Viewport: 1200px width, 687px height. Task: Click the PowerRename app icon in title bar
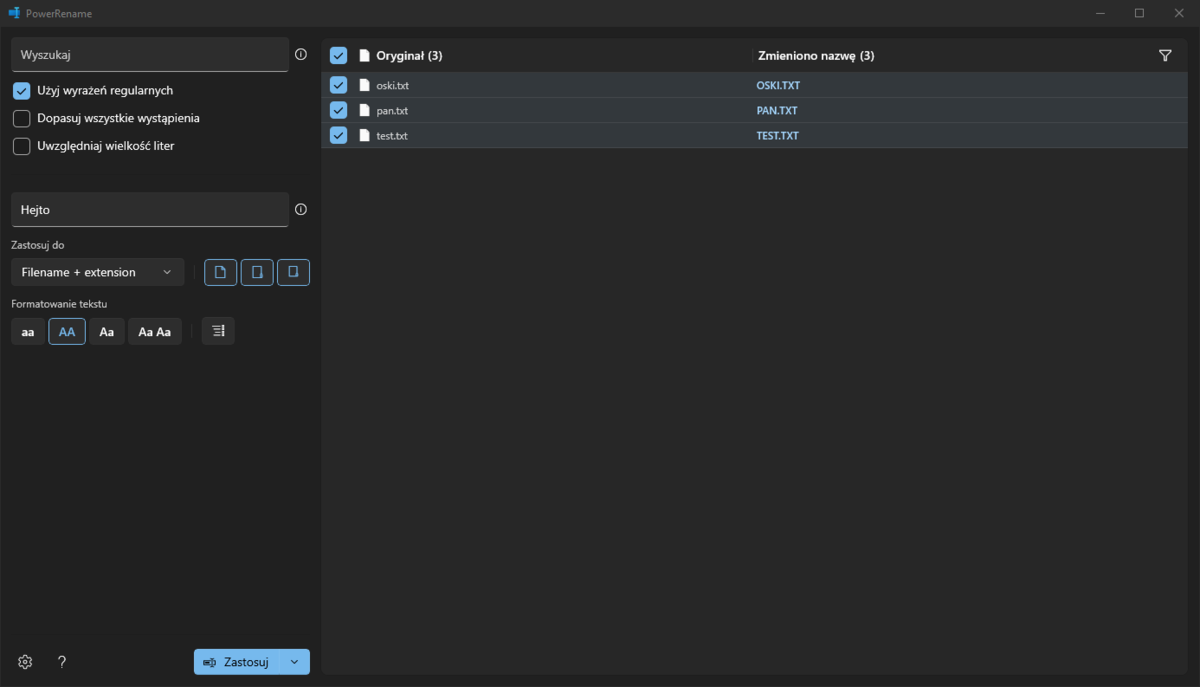[x=14, y=13]
